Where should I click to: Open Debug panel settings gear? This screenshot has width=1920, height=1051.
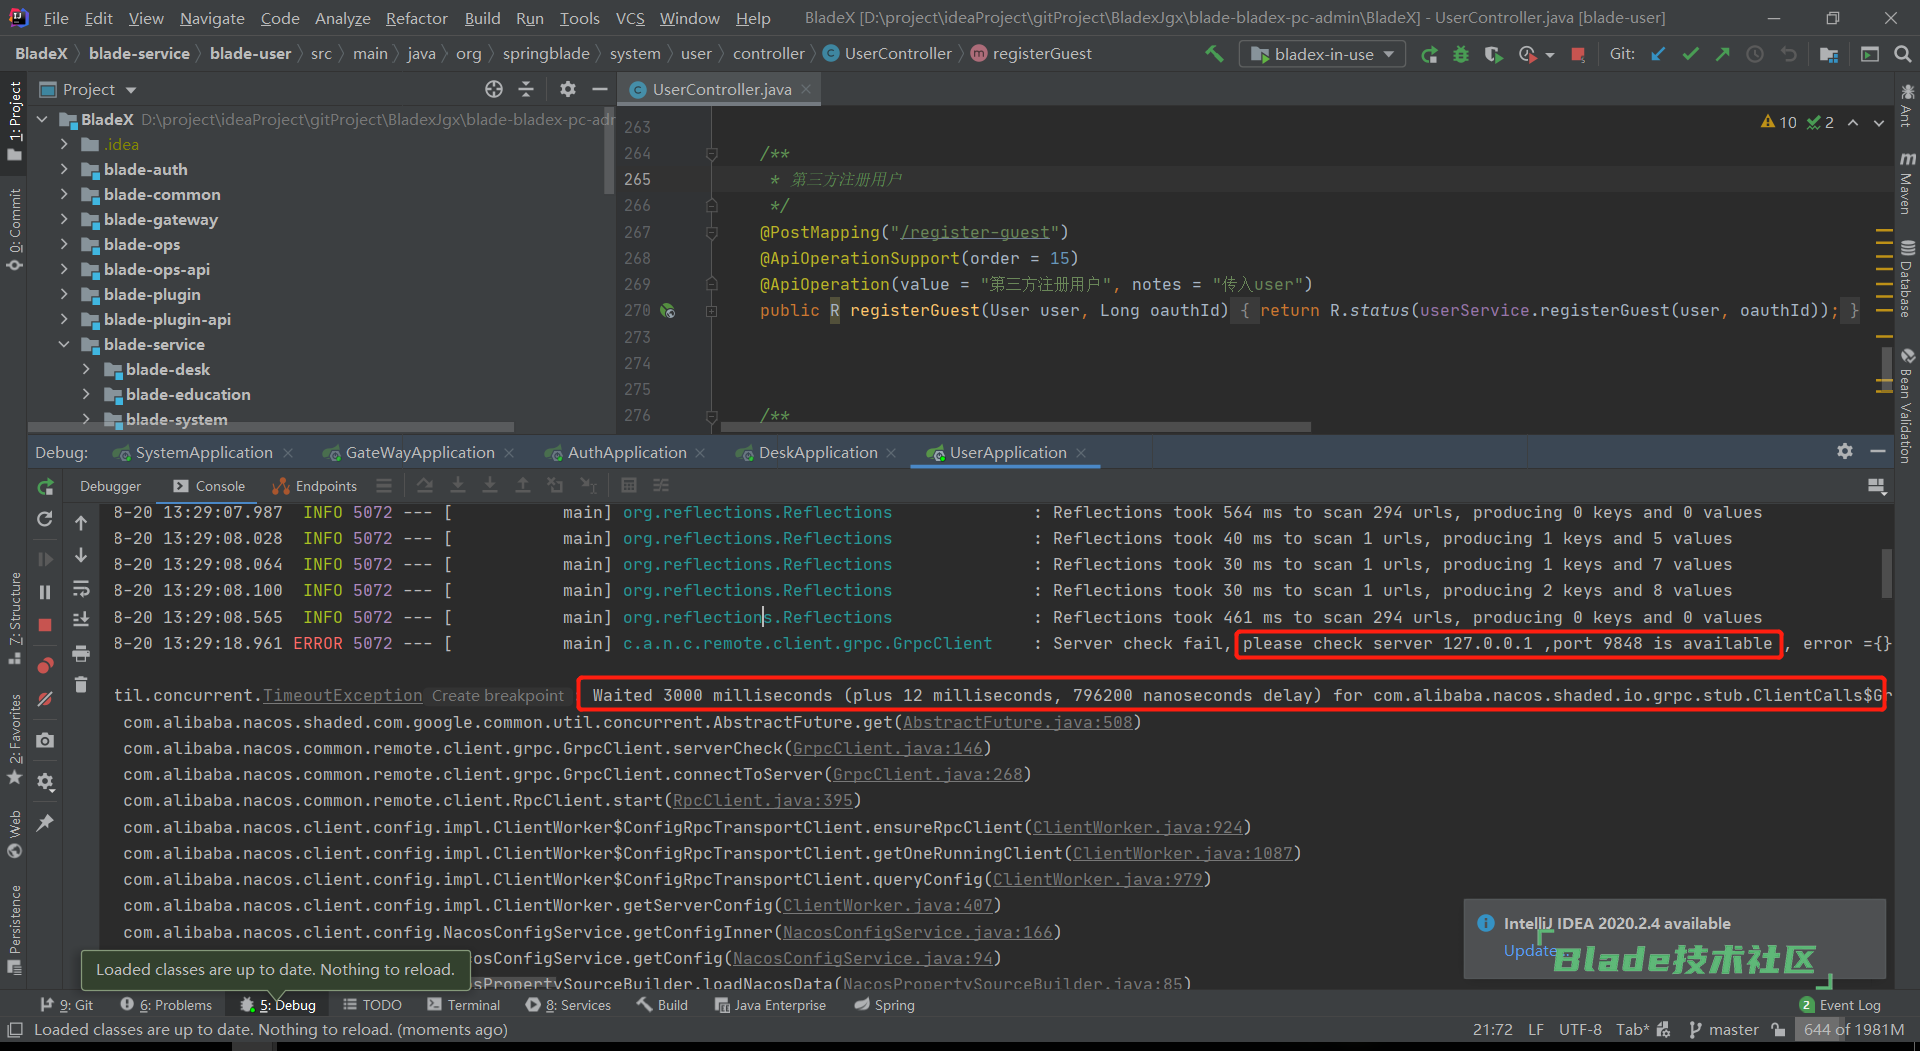click(1845, 451)
